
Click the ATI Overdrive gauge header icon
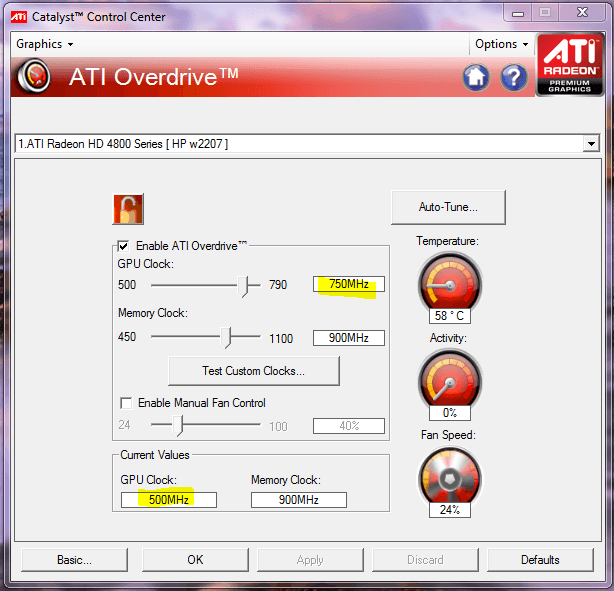[34, 76]
